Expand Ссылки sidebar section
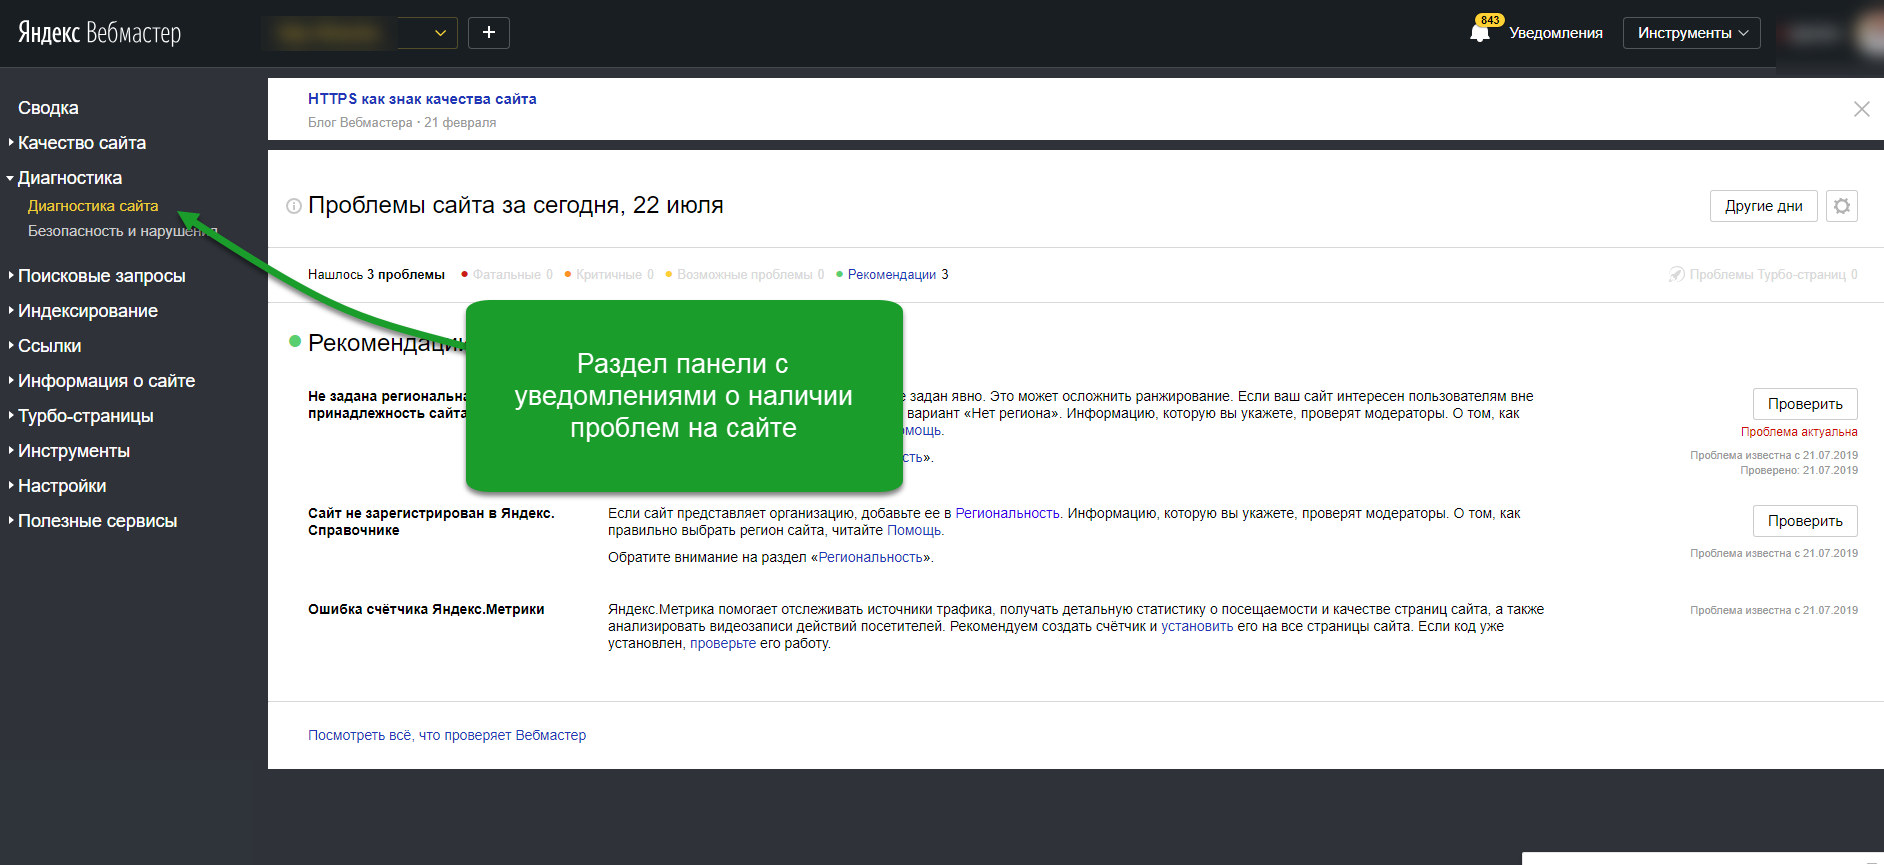Image resolution: width=1884 pixels, height=865 pixels. [45, 346]
